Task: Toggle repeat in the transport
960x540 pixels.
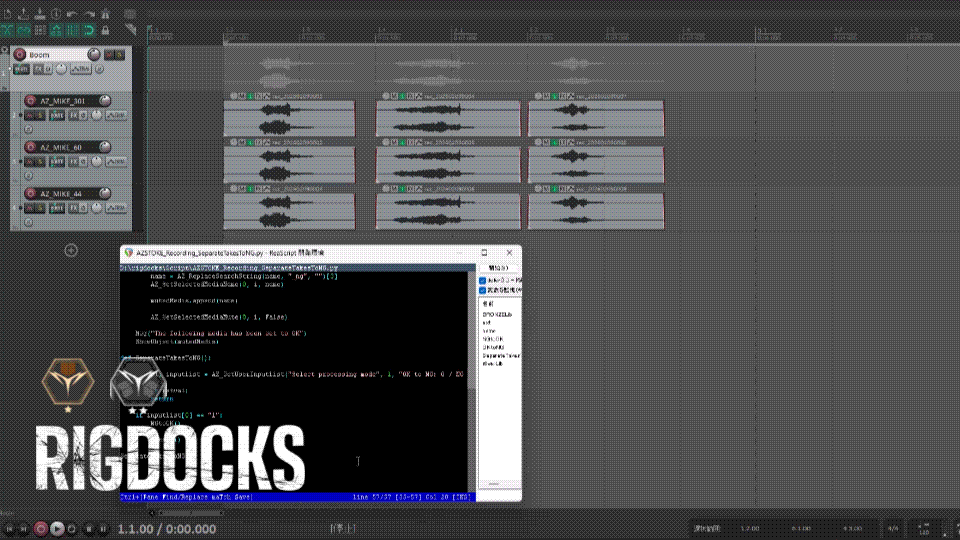Action: [x=72, y=528]
